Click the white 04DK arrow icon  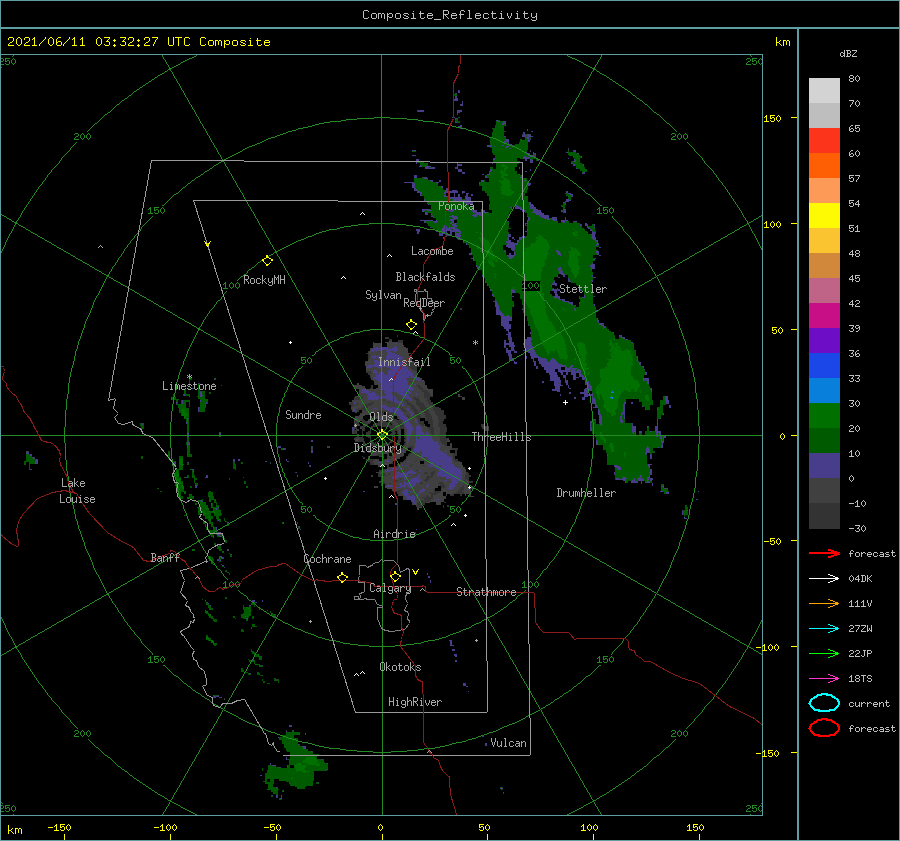(824, 578)
